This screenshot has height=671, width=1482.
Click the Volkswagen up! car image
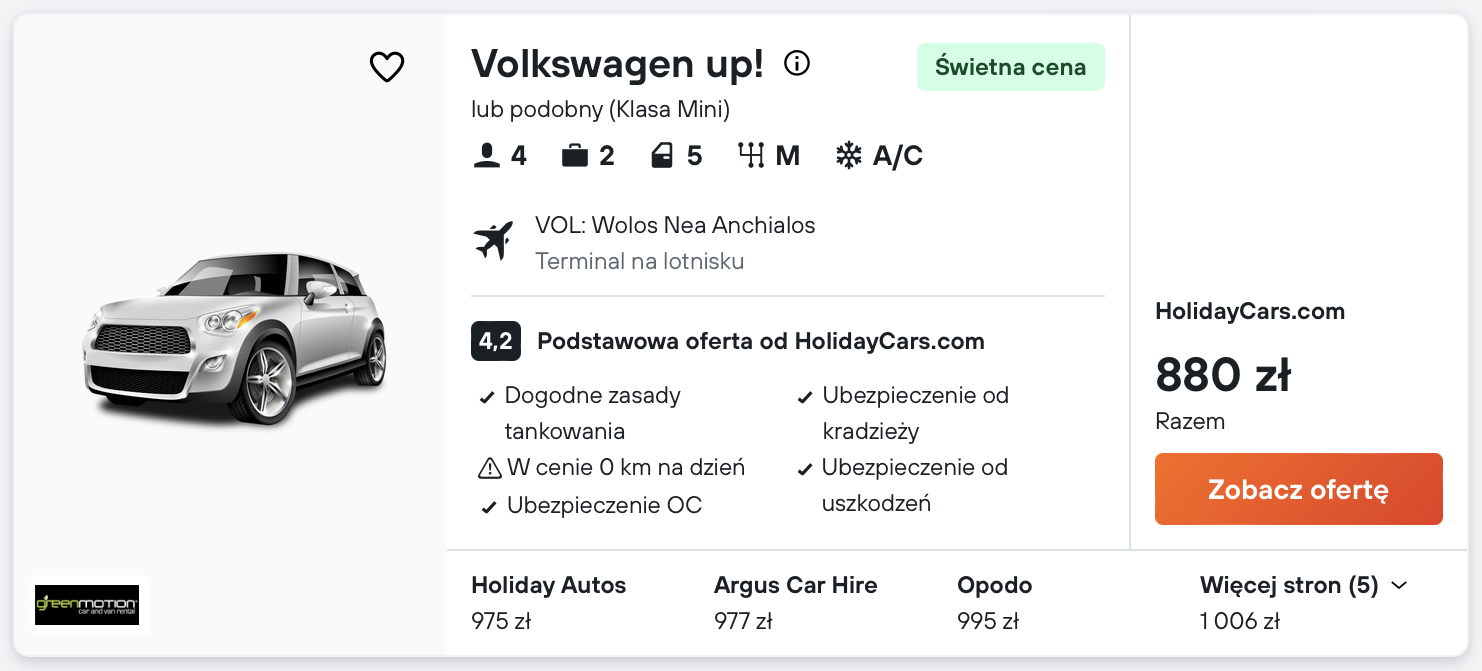tap(234, 338)
